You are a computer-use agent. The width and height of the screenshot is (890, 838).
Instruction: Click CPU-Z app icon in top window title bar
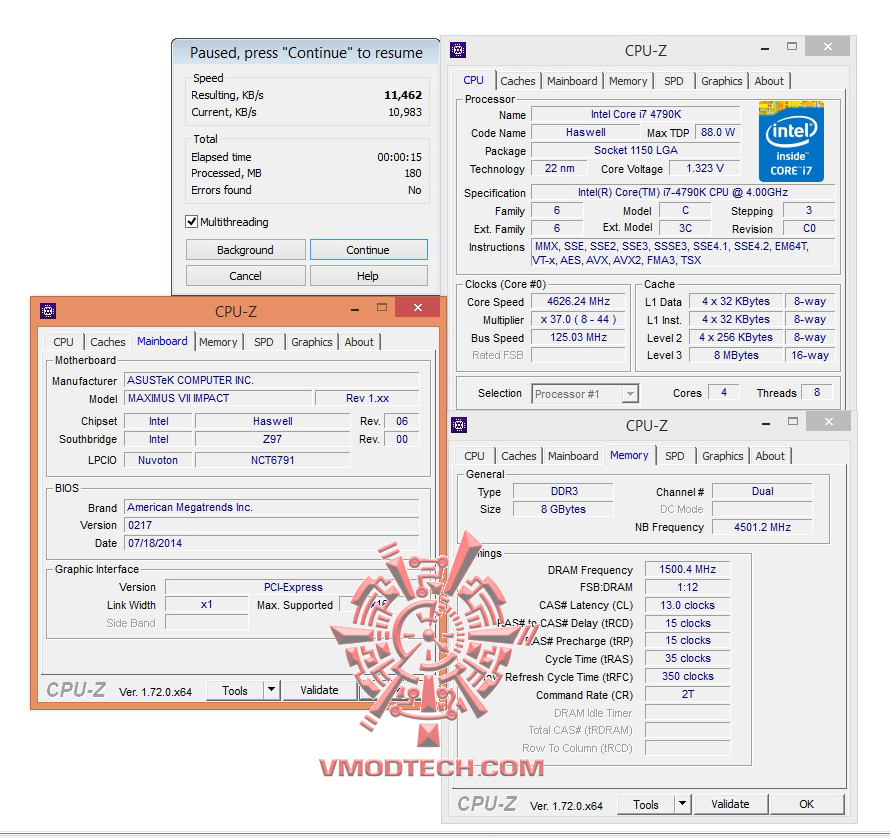click(x=458, y=50)
